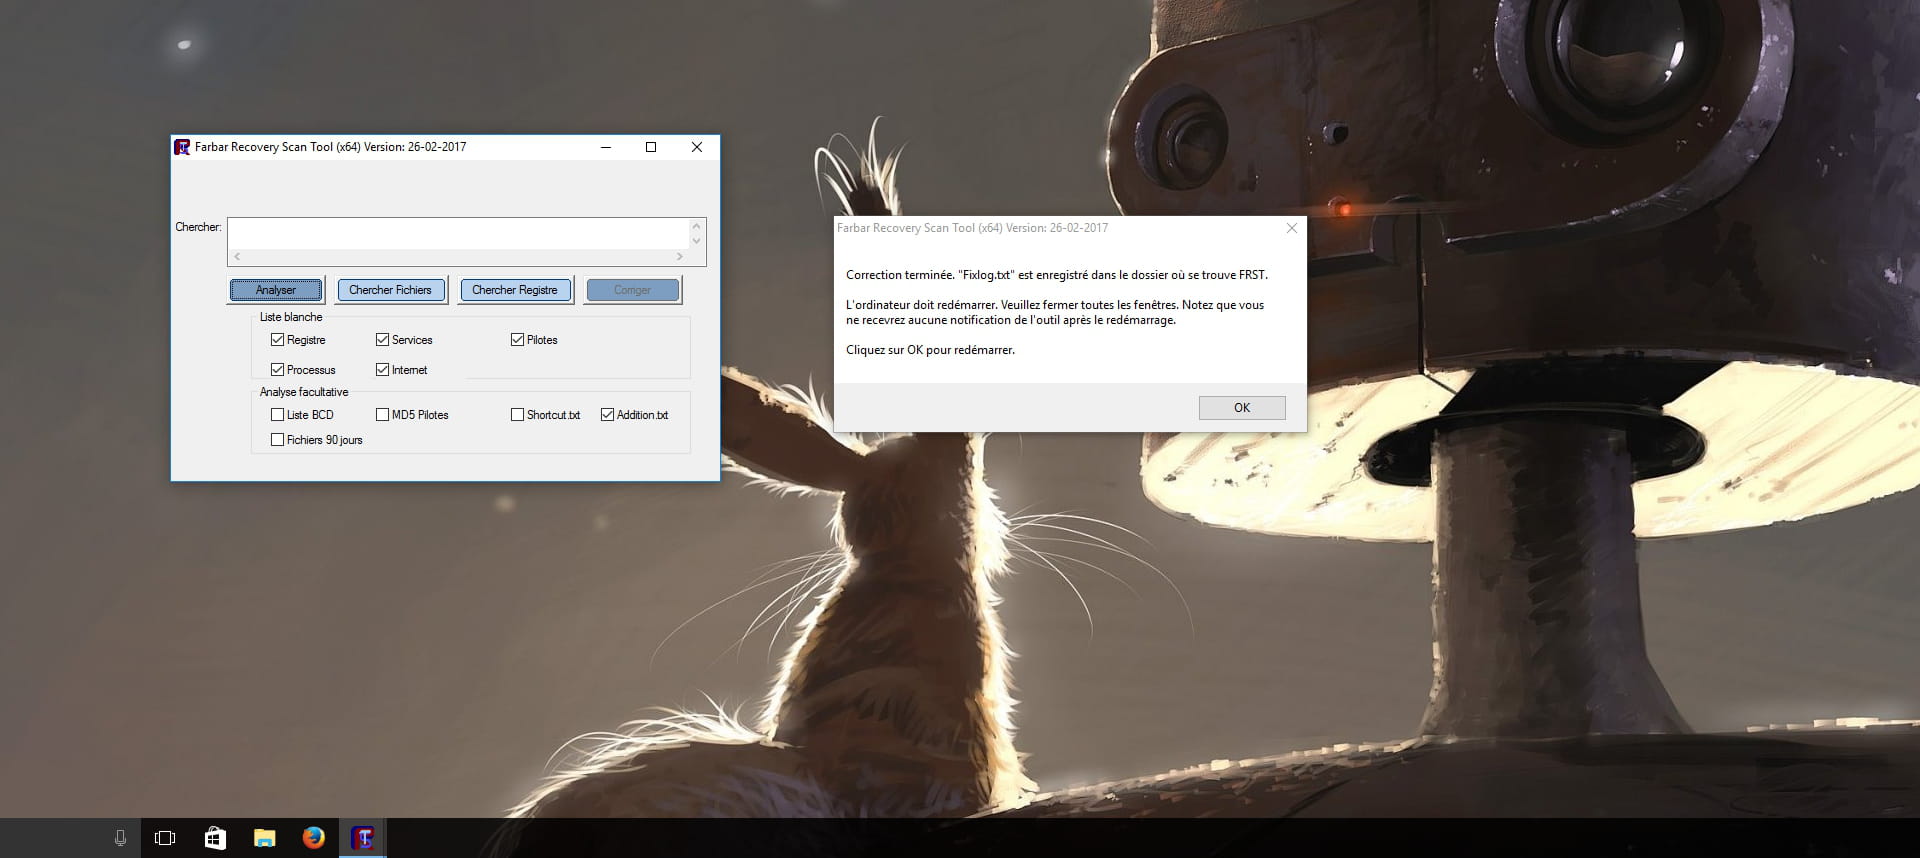The image size is (1920, 858).
Task: Click the Chercher Fichiers button
Action: pos(390,290)
